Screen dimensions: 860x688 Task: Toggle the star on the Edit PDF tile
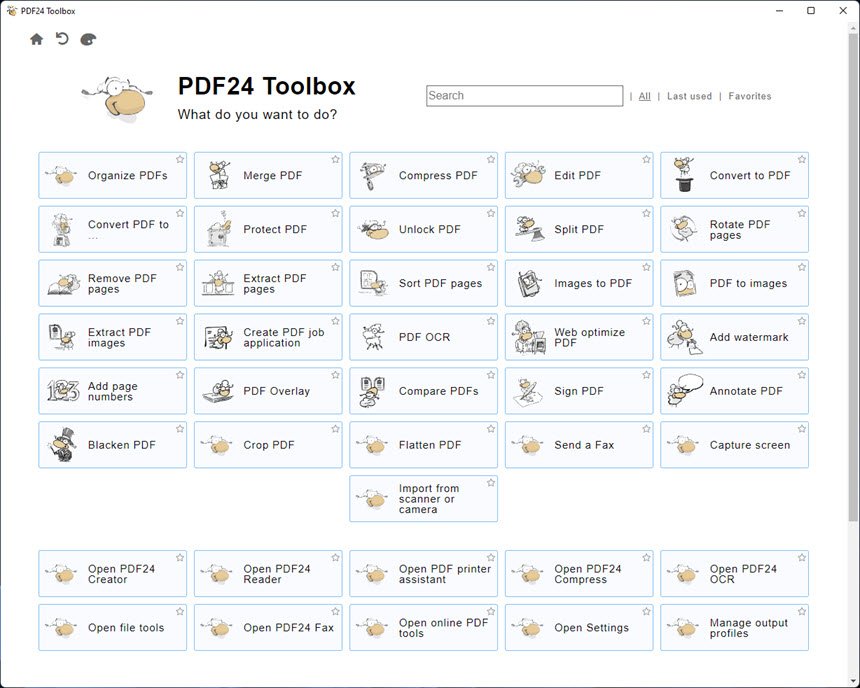pyautogui.click(x=646, y=159)
